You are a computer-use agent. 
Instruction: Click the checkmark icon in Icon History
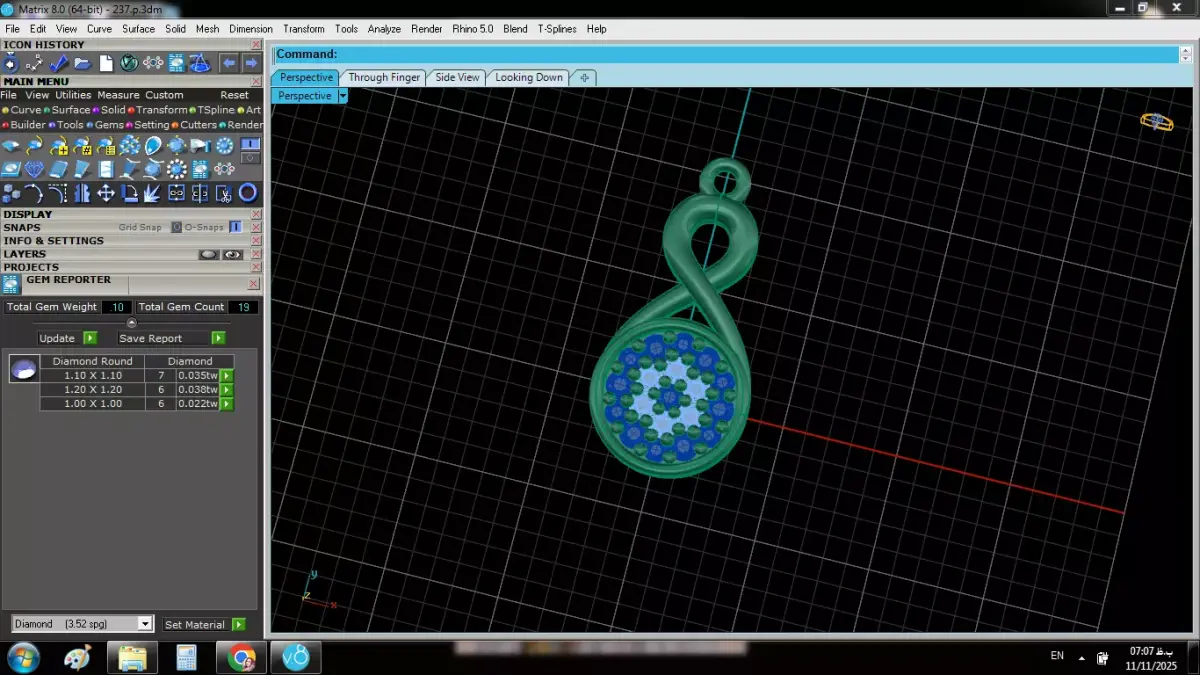[x=58, y=63]
